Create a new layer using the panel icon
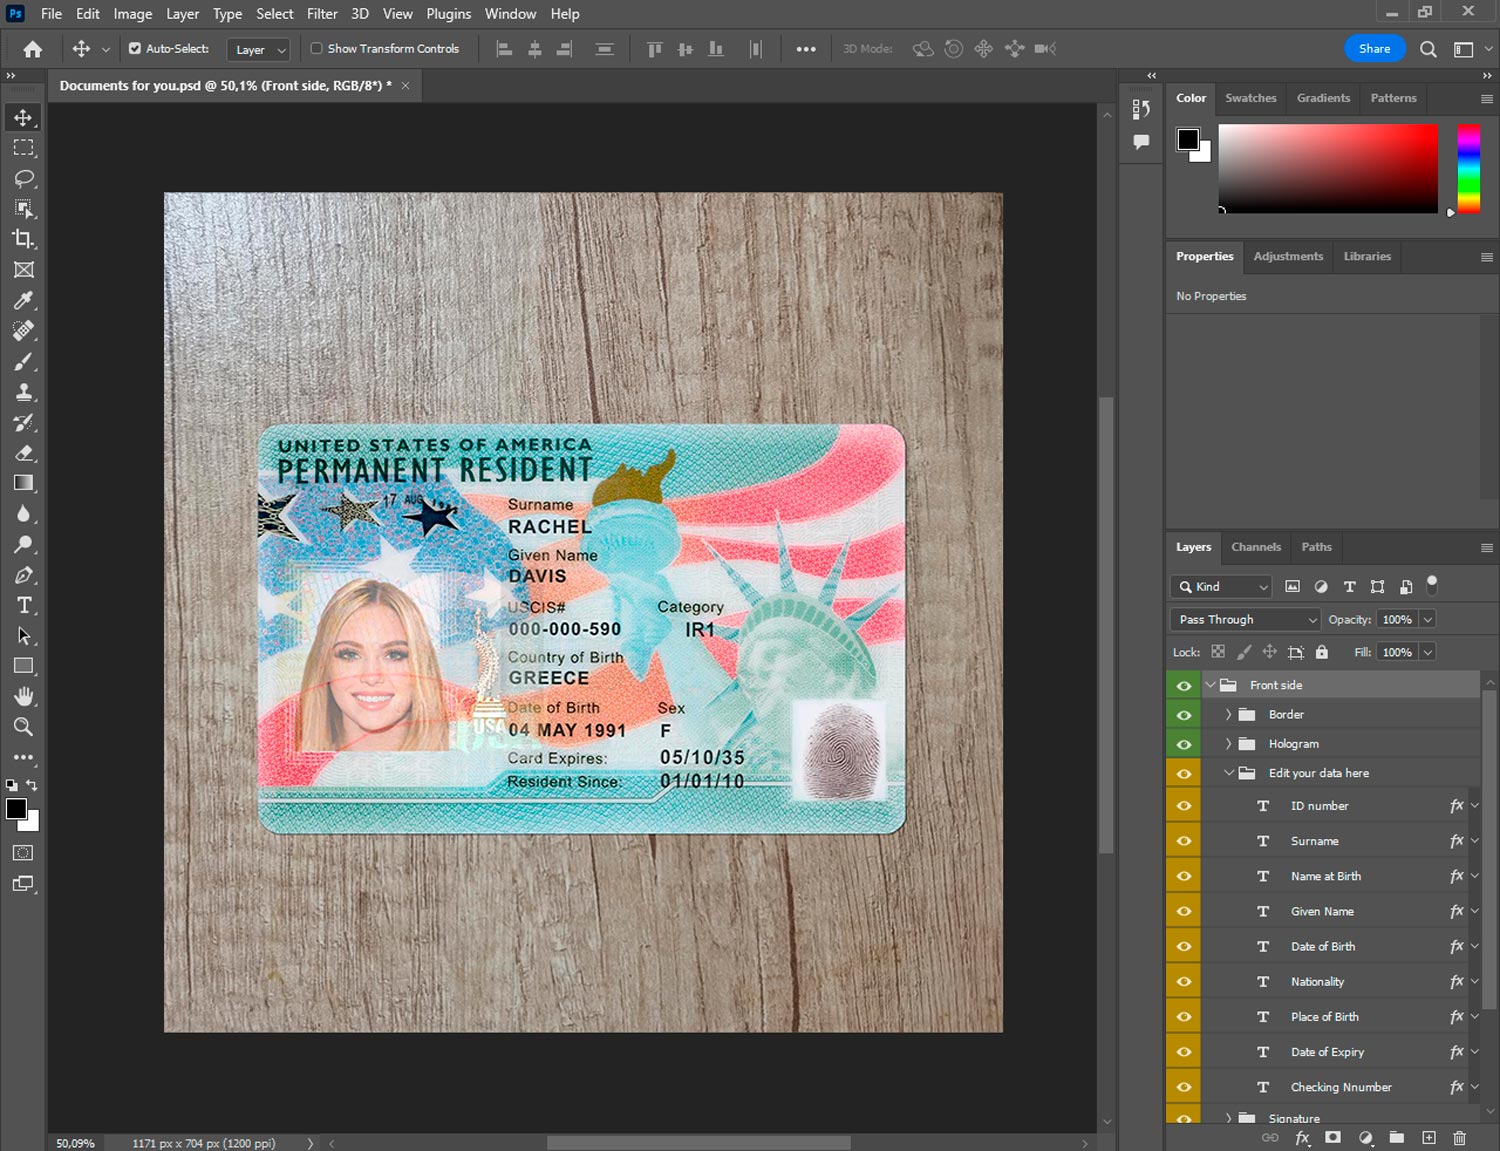This screenshot has width=1500, height=1151. [x=1429, y=1138]
